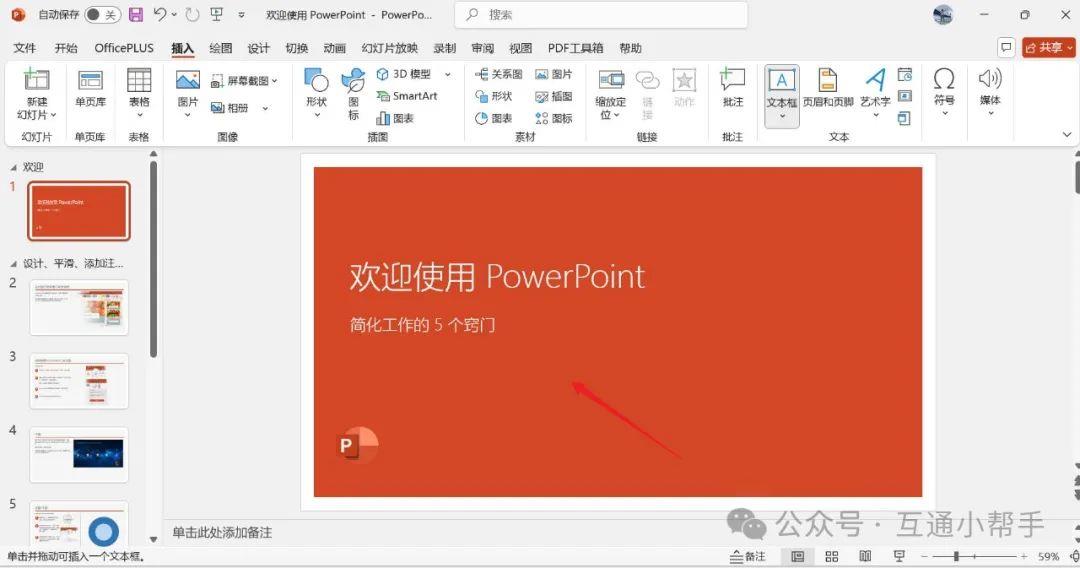Screen dimensions: 1080x568
Task: Toggle 自动保存 AutoSave switch
Action: 102,14
